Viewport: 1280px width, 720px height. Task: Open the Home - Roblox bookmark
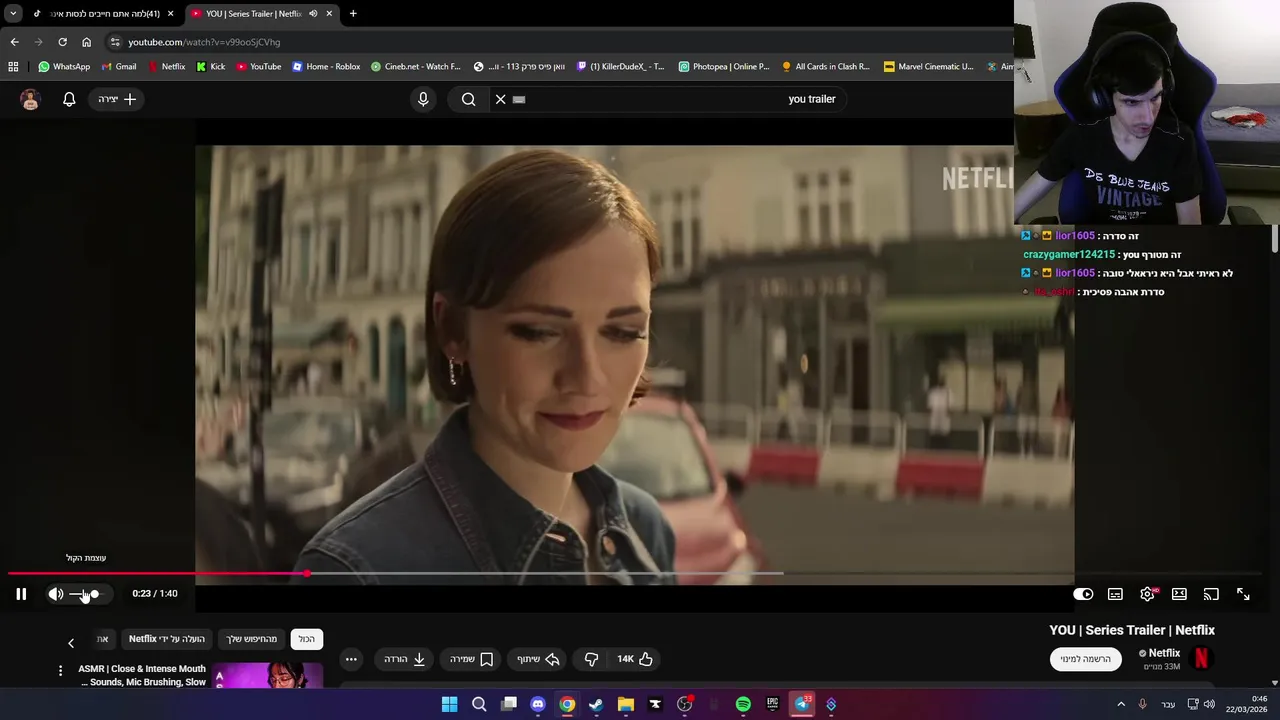326,67
